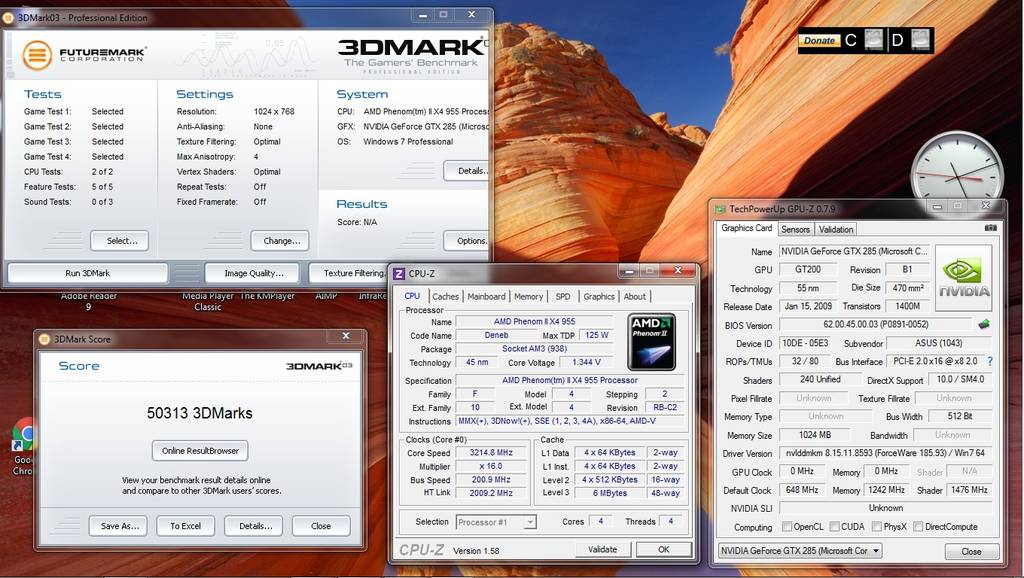This screenshot has width=1024, height=578.
Task: Enable the CUDA checkbox in GPU-Z
Action: (835, 526)
